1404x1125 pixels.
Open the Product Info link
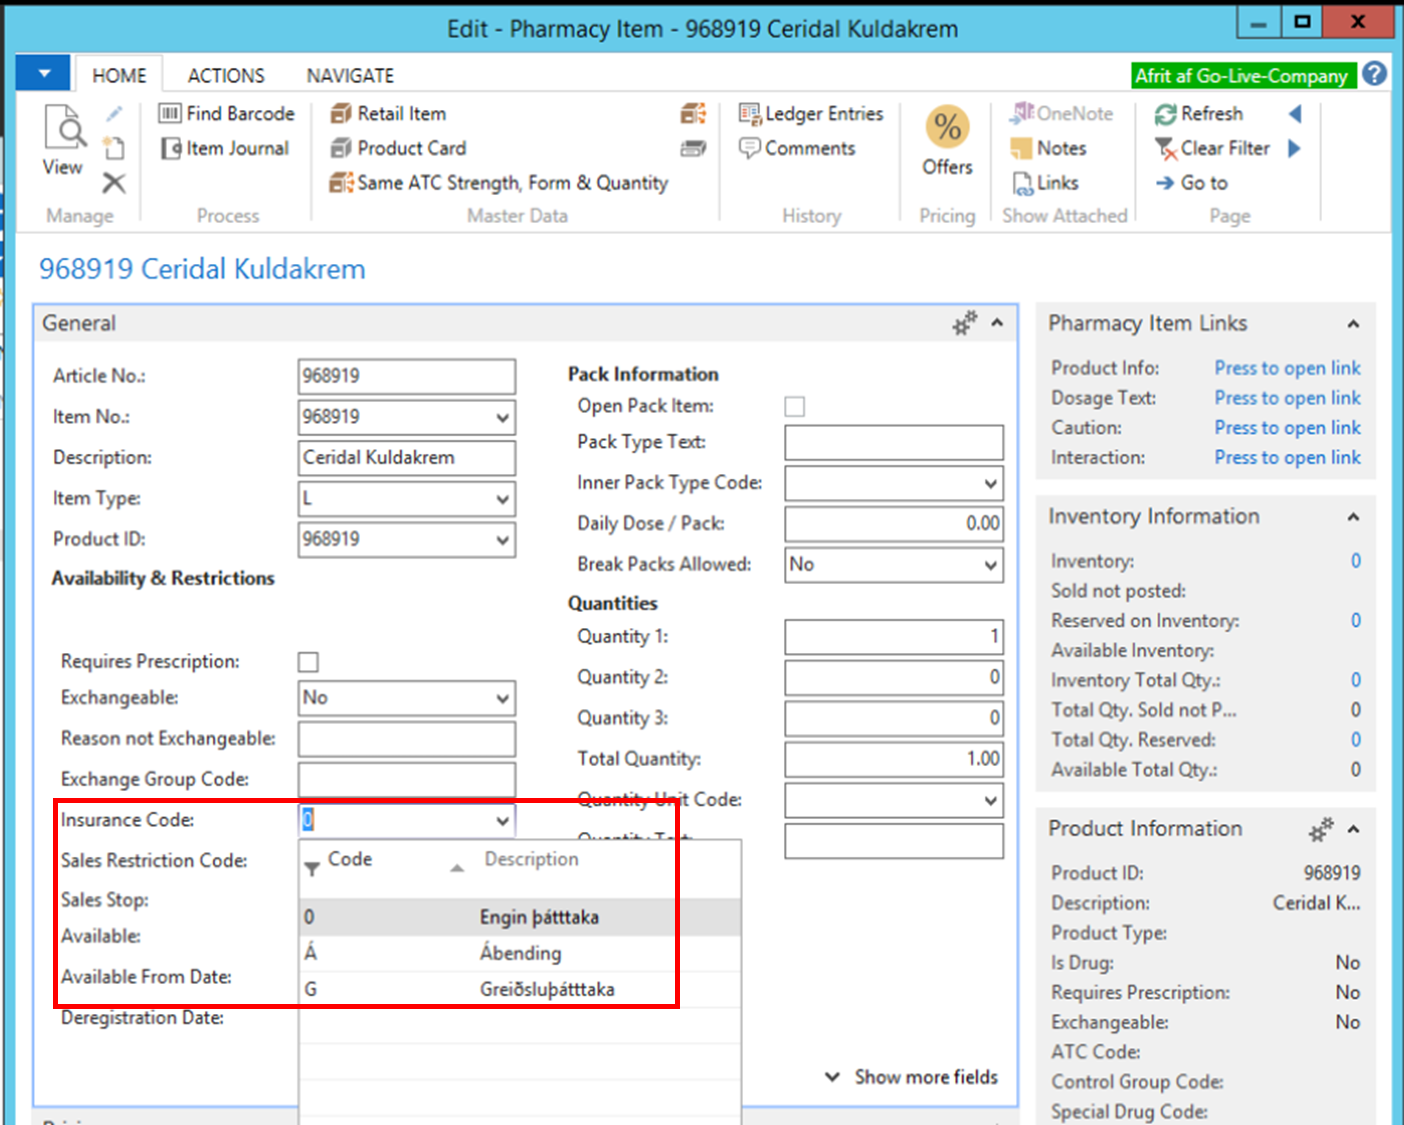[x=1287, y=368]
